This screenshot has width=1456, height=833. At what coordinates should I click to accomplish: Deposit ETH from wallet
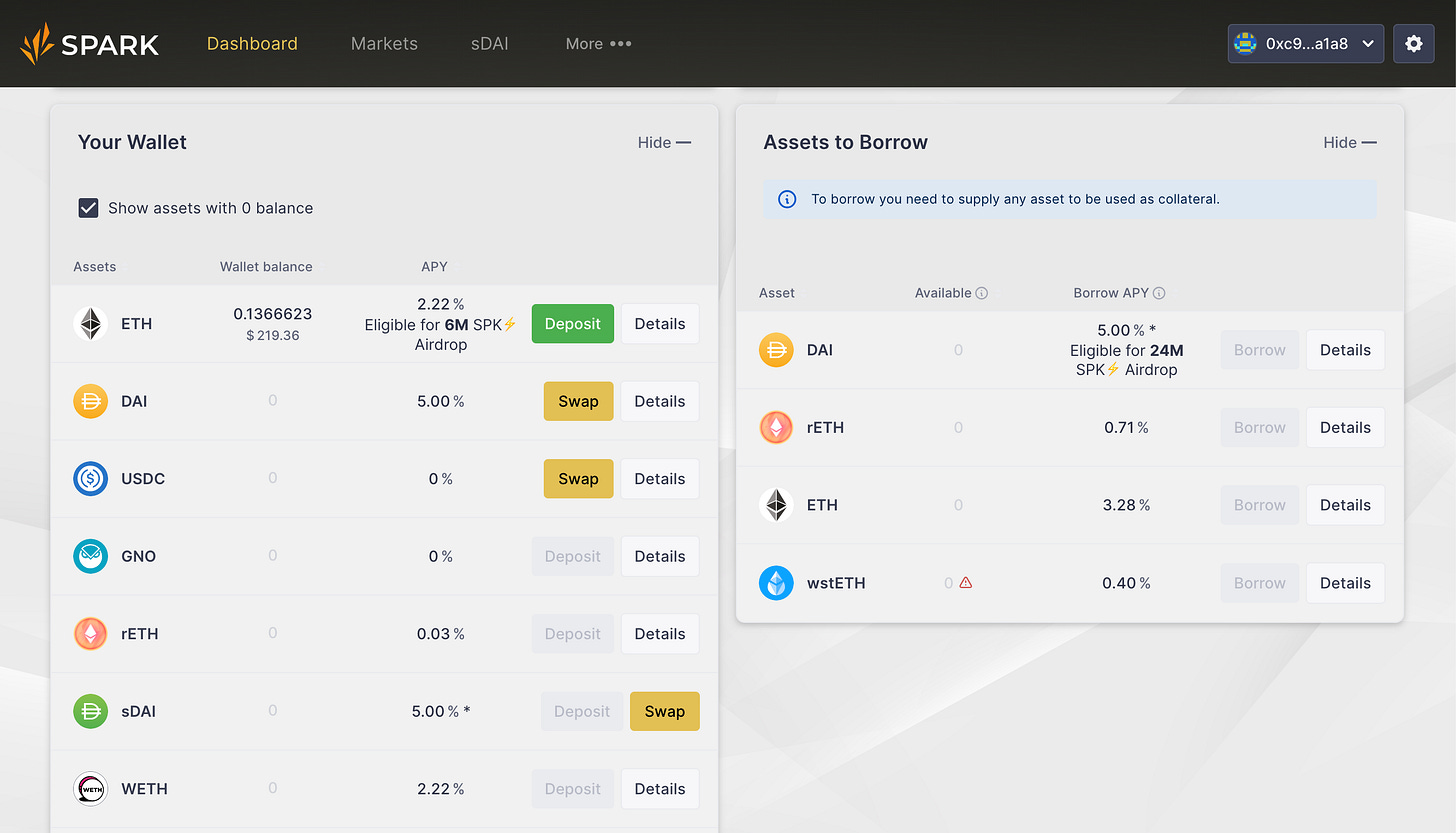click(x=573, y=324)
